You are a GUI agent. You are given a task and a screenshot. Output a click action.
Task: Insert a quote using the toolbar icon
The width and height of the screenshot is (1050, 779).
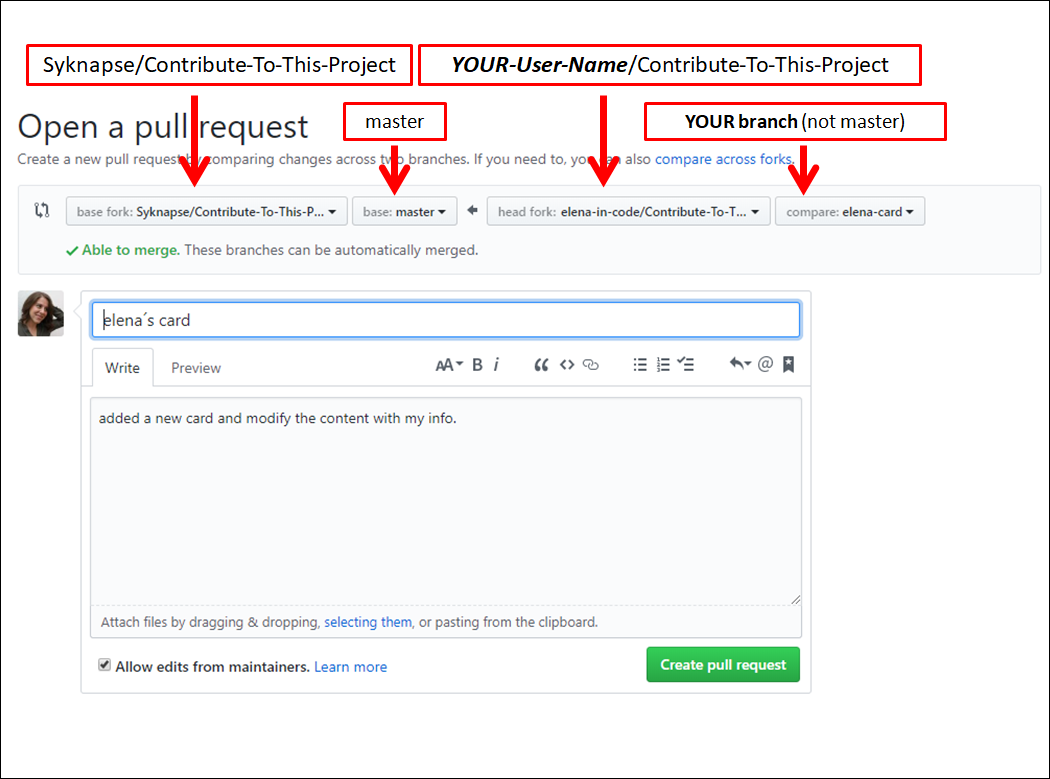tap(541, 364)
